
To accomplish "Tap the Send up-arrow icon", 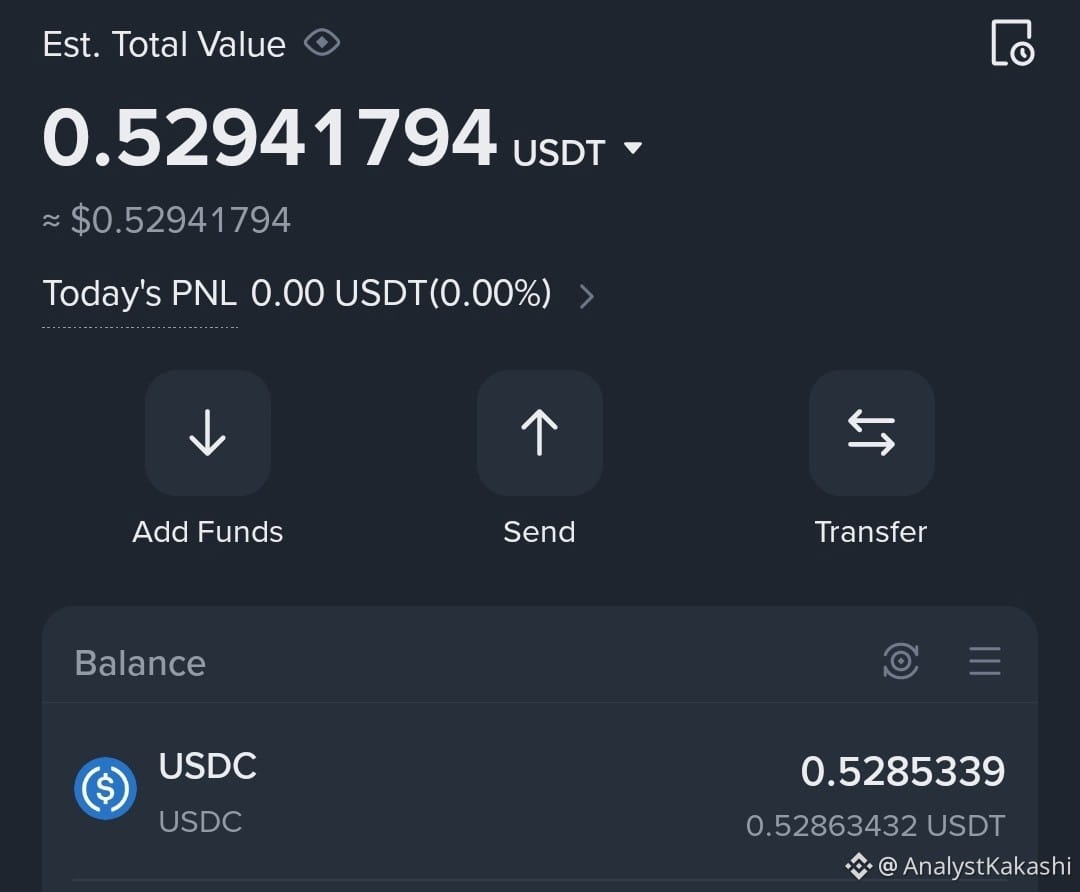I will click(539, 433).
